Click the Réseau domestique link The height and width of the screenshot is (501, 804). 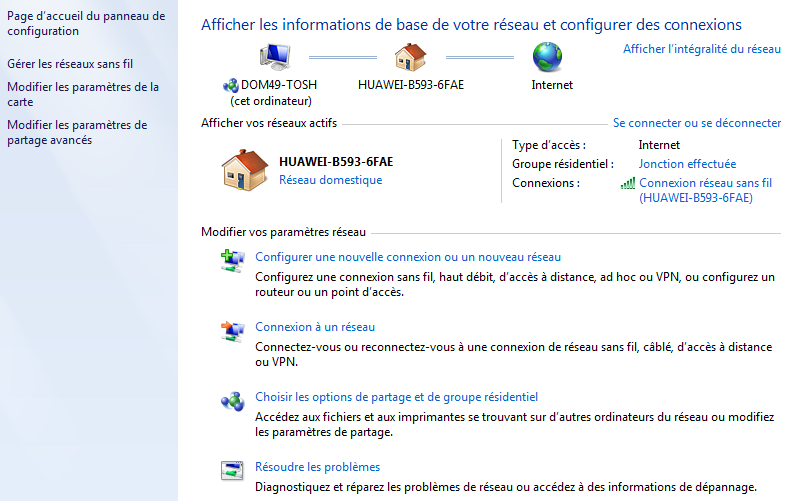[331, 180]
